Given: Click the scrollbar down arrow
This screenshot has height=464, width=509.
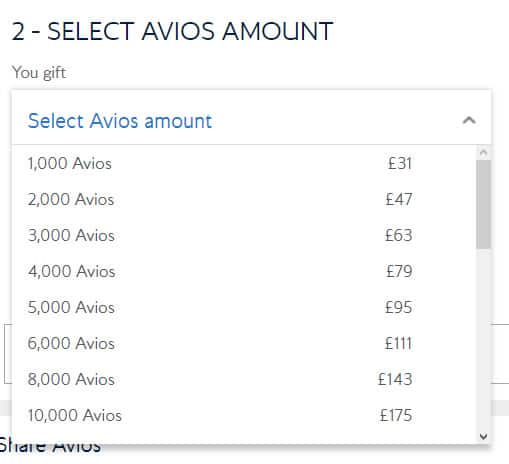Looking at the screenshot, I should pos(483,436).
